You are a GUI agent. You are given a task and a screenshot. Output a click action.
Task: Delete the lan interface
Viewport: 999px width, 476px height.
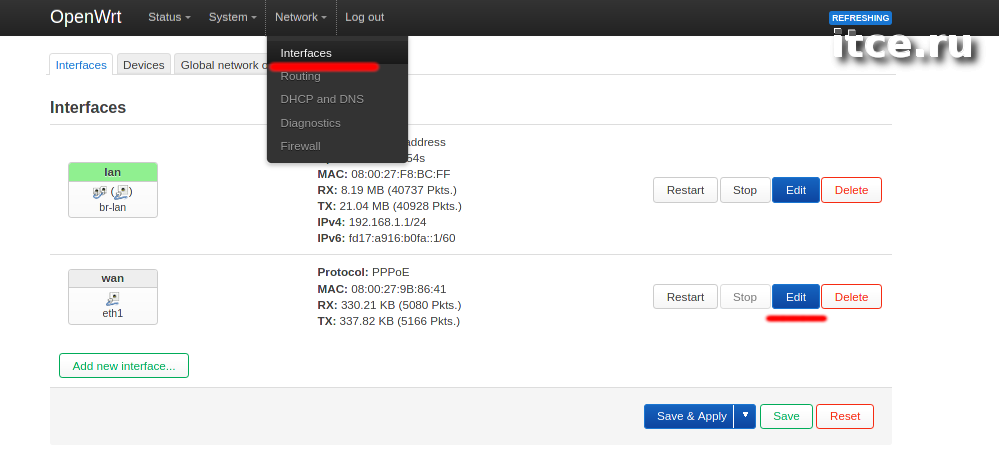(x=851, y=190)
